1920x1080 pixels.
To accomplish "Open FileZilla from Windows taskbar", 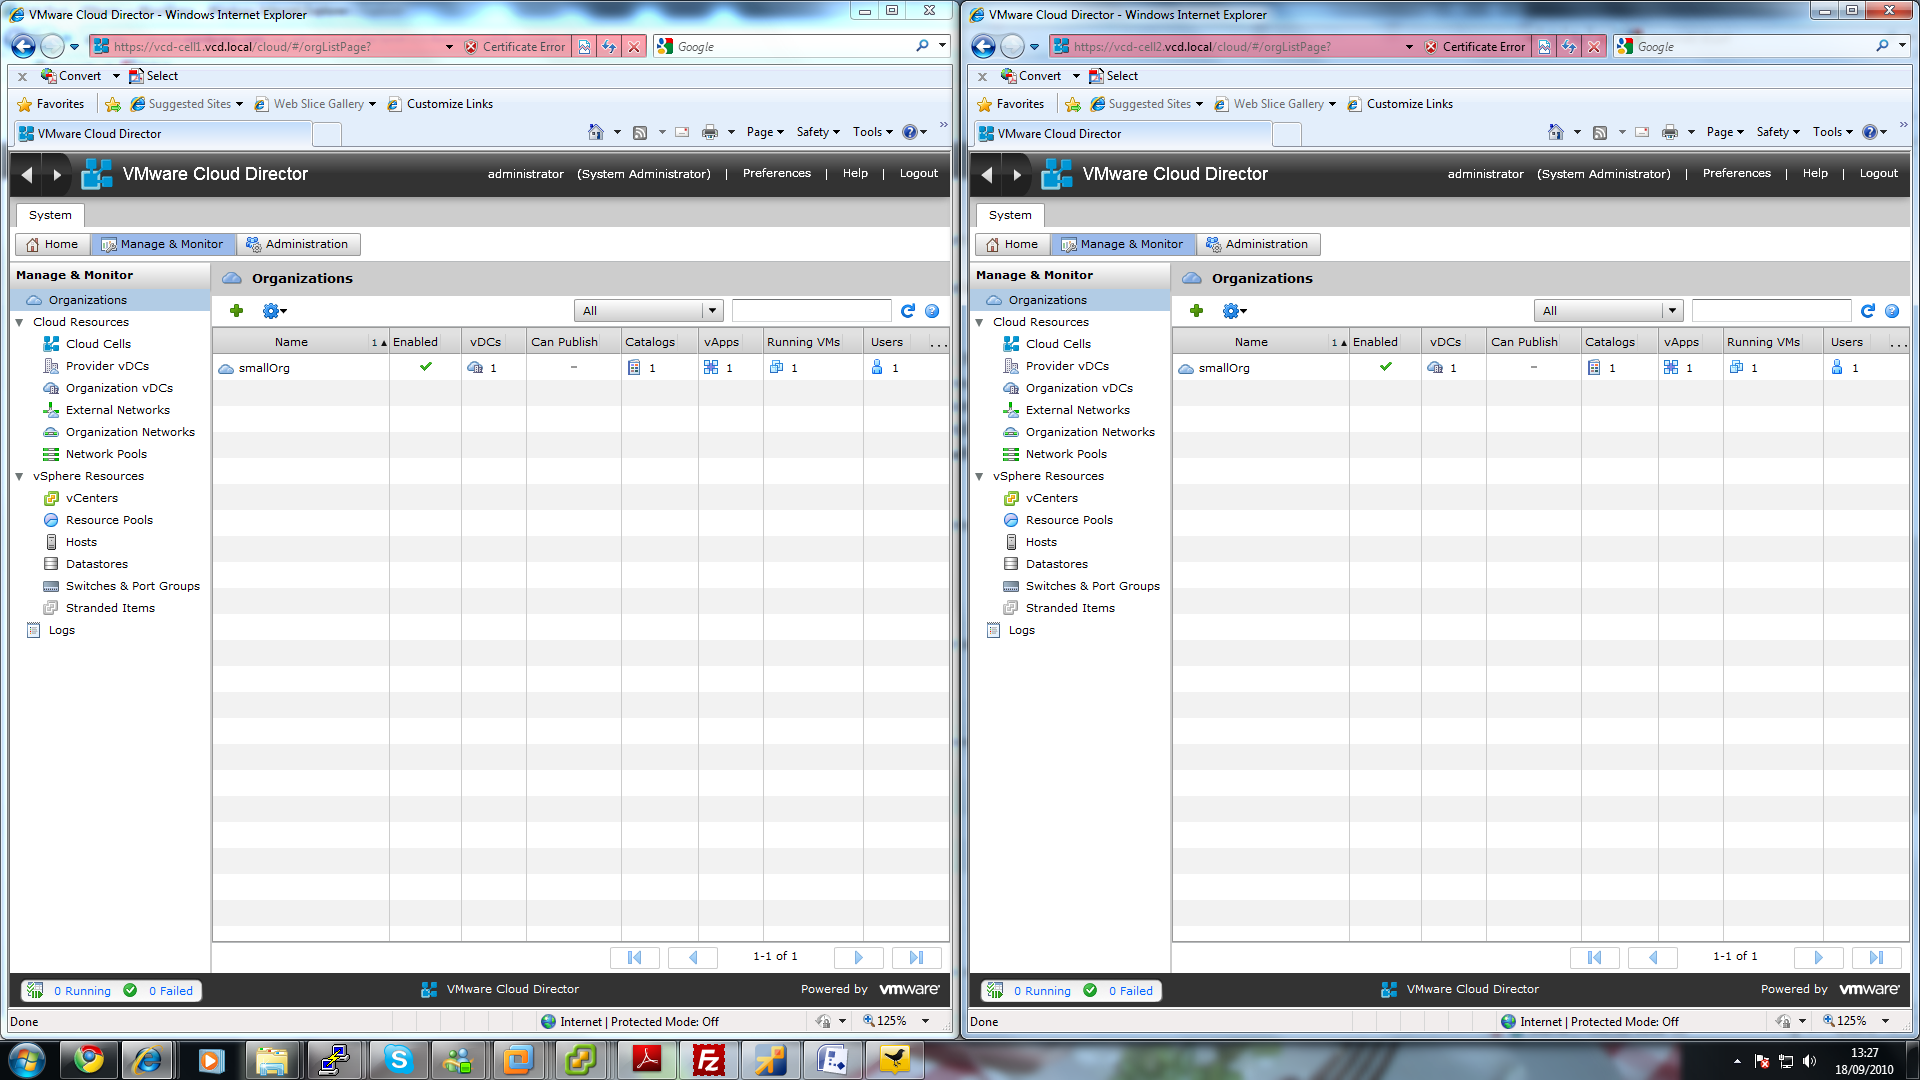I will [708, 1059].
